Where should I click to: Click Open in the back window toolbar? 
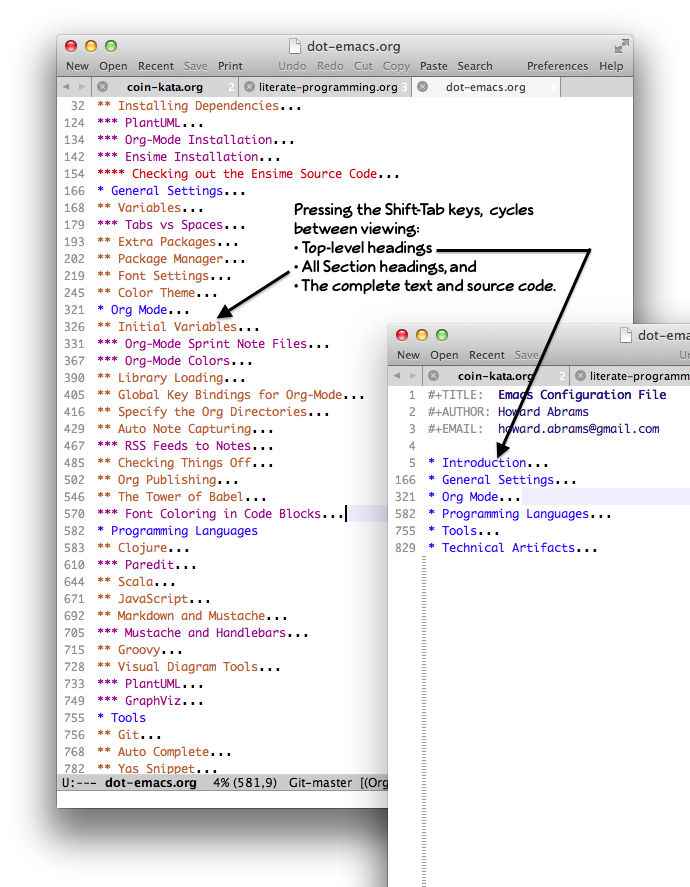[113, 66]
